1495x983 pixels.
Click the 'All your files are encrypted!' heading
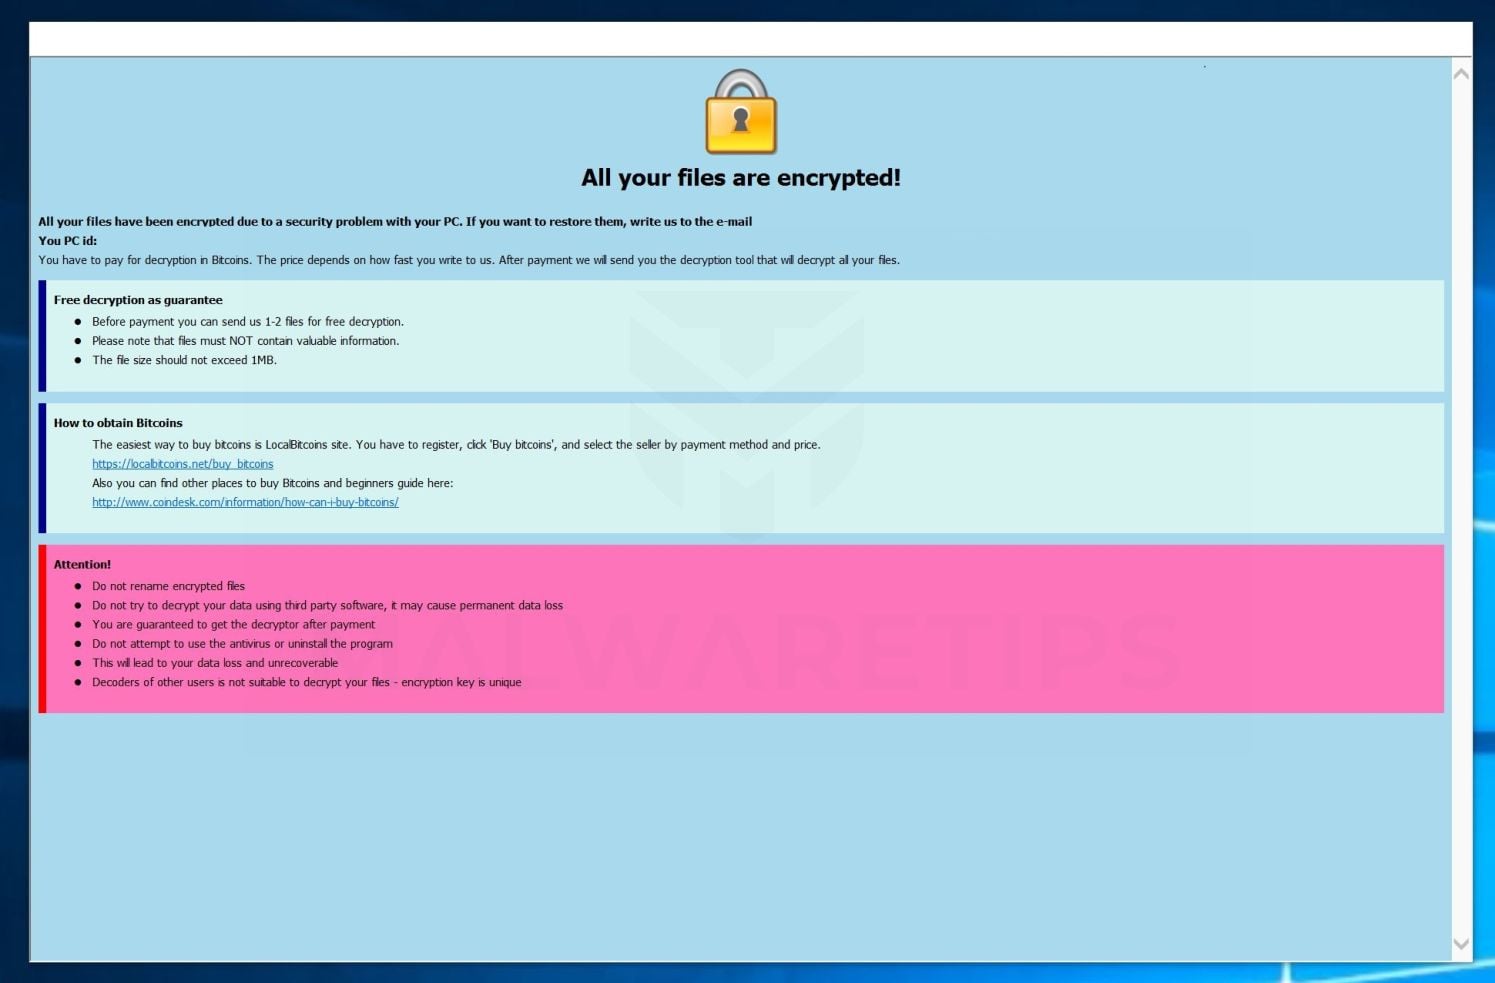coord(741,178)
